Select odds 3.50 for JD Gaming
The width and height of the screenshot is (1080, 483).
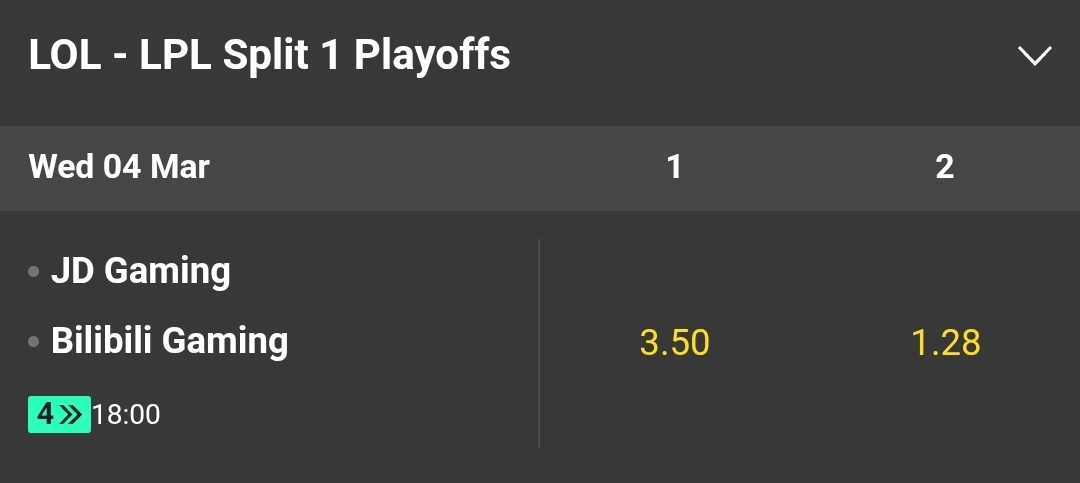[x=674, y=343]
